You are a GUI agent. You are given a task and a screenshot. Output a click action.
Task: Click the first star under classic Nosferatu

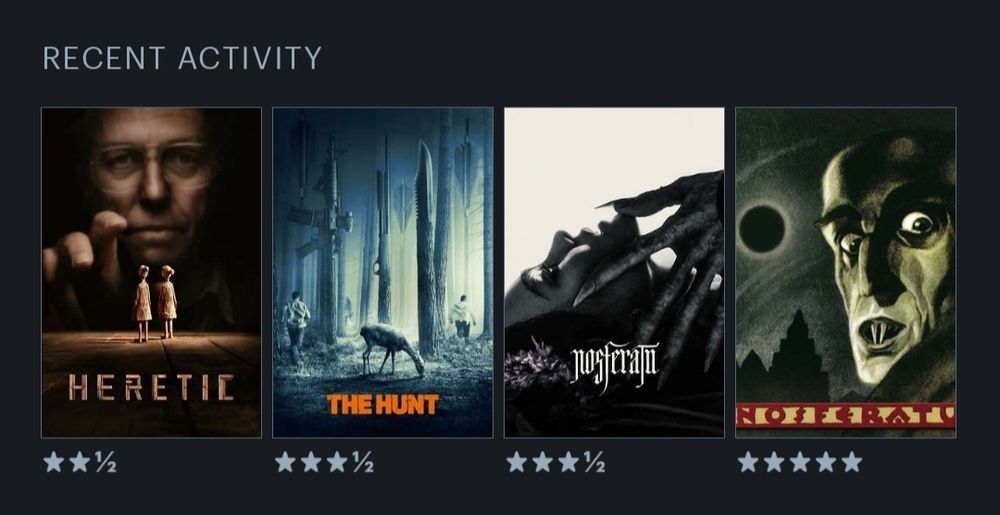748,462
